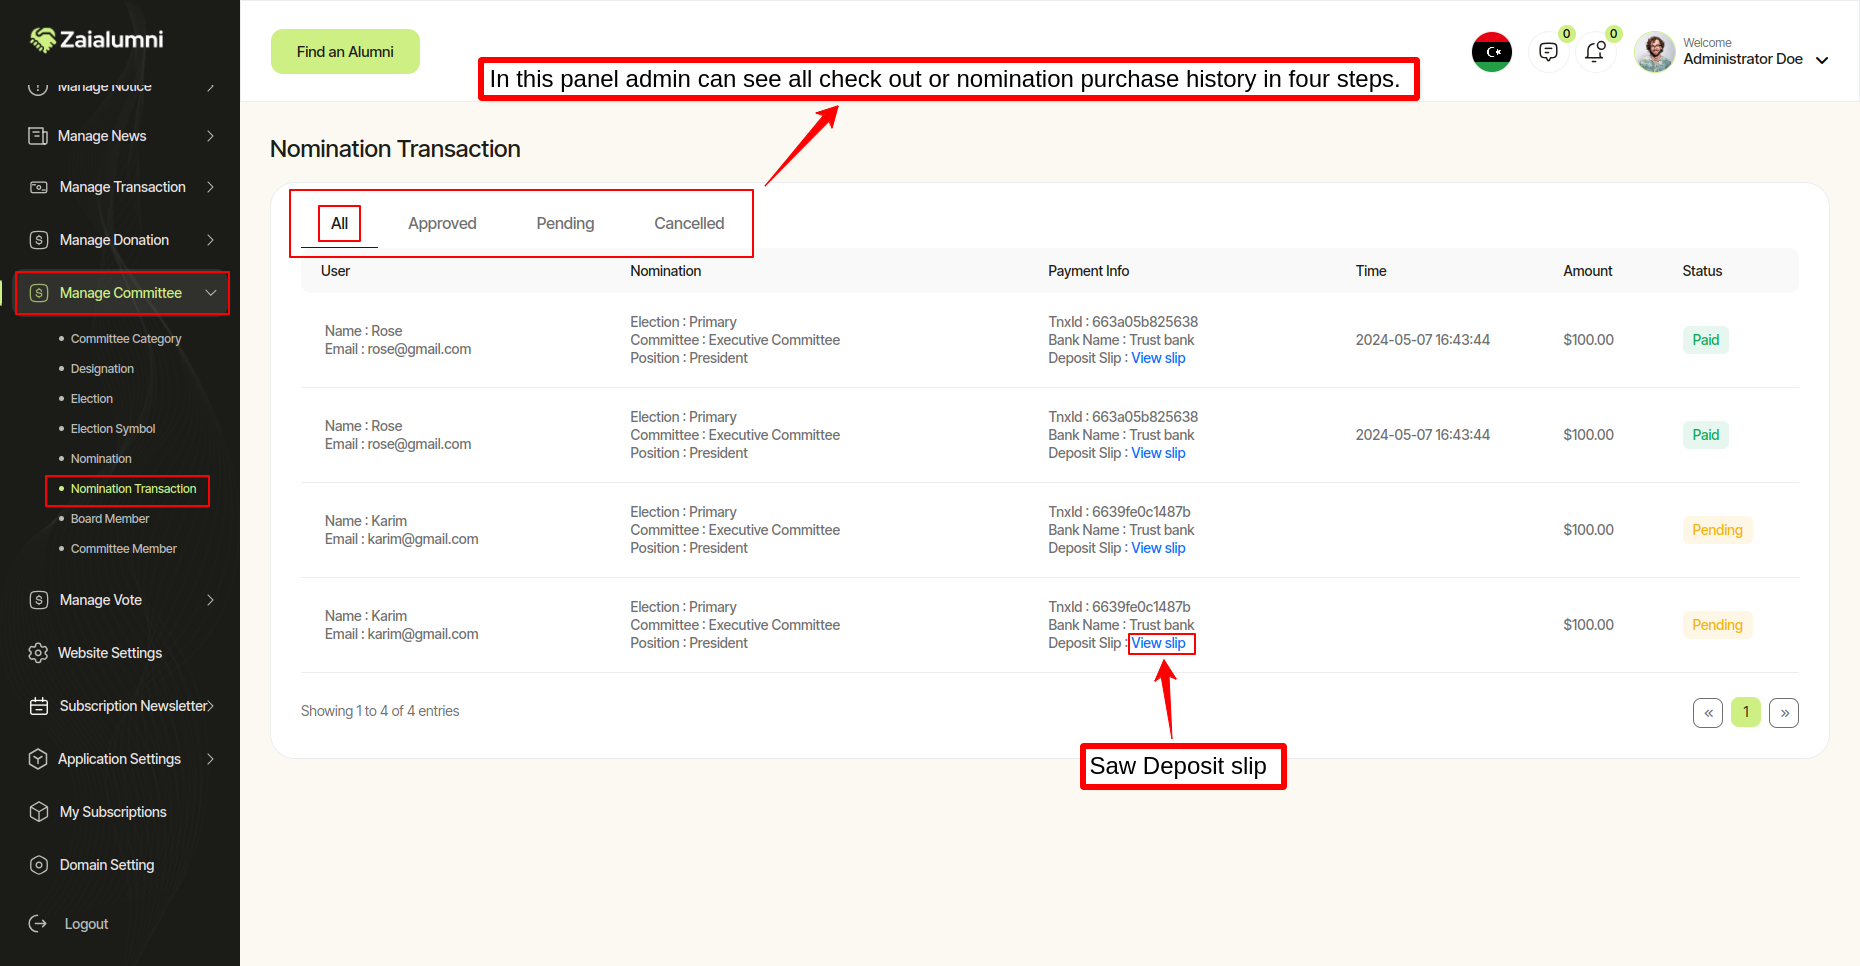Click Paid status in second row
The height and width of the screenshot is (966, 1860).
1705,435
